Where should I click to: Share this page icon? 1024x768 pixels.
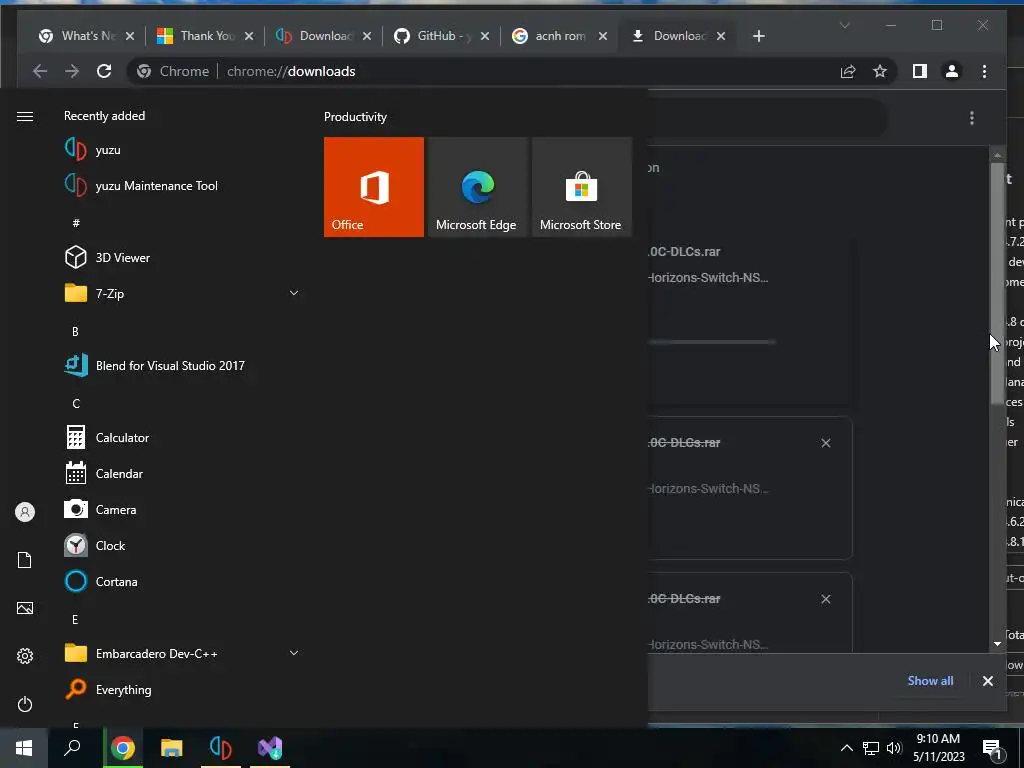[848, 71]
